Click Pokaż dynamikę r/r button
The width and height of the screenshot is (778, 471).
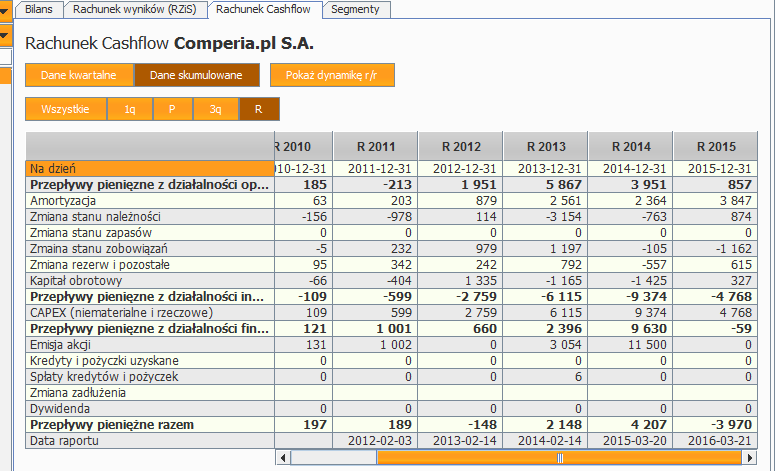332,75
